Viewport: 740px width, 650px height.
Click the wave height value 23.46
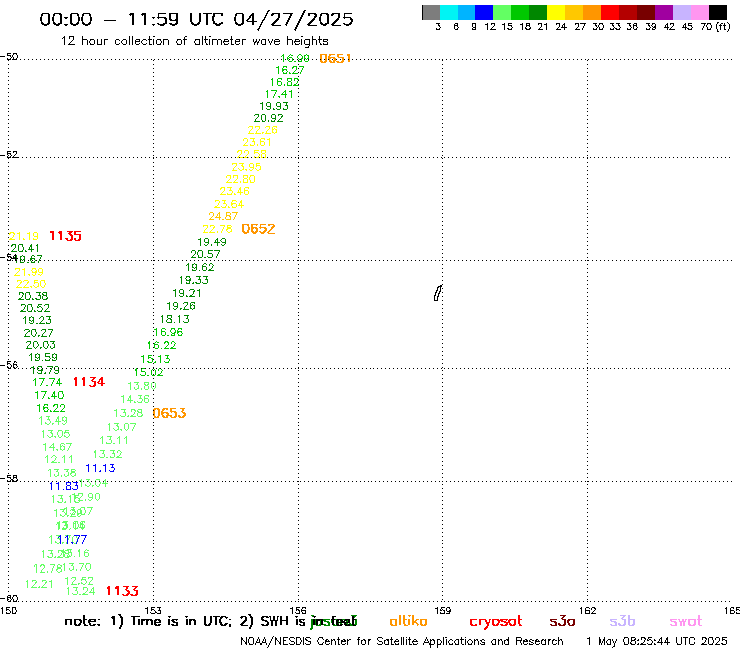235,191
